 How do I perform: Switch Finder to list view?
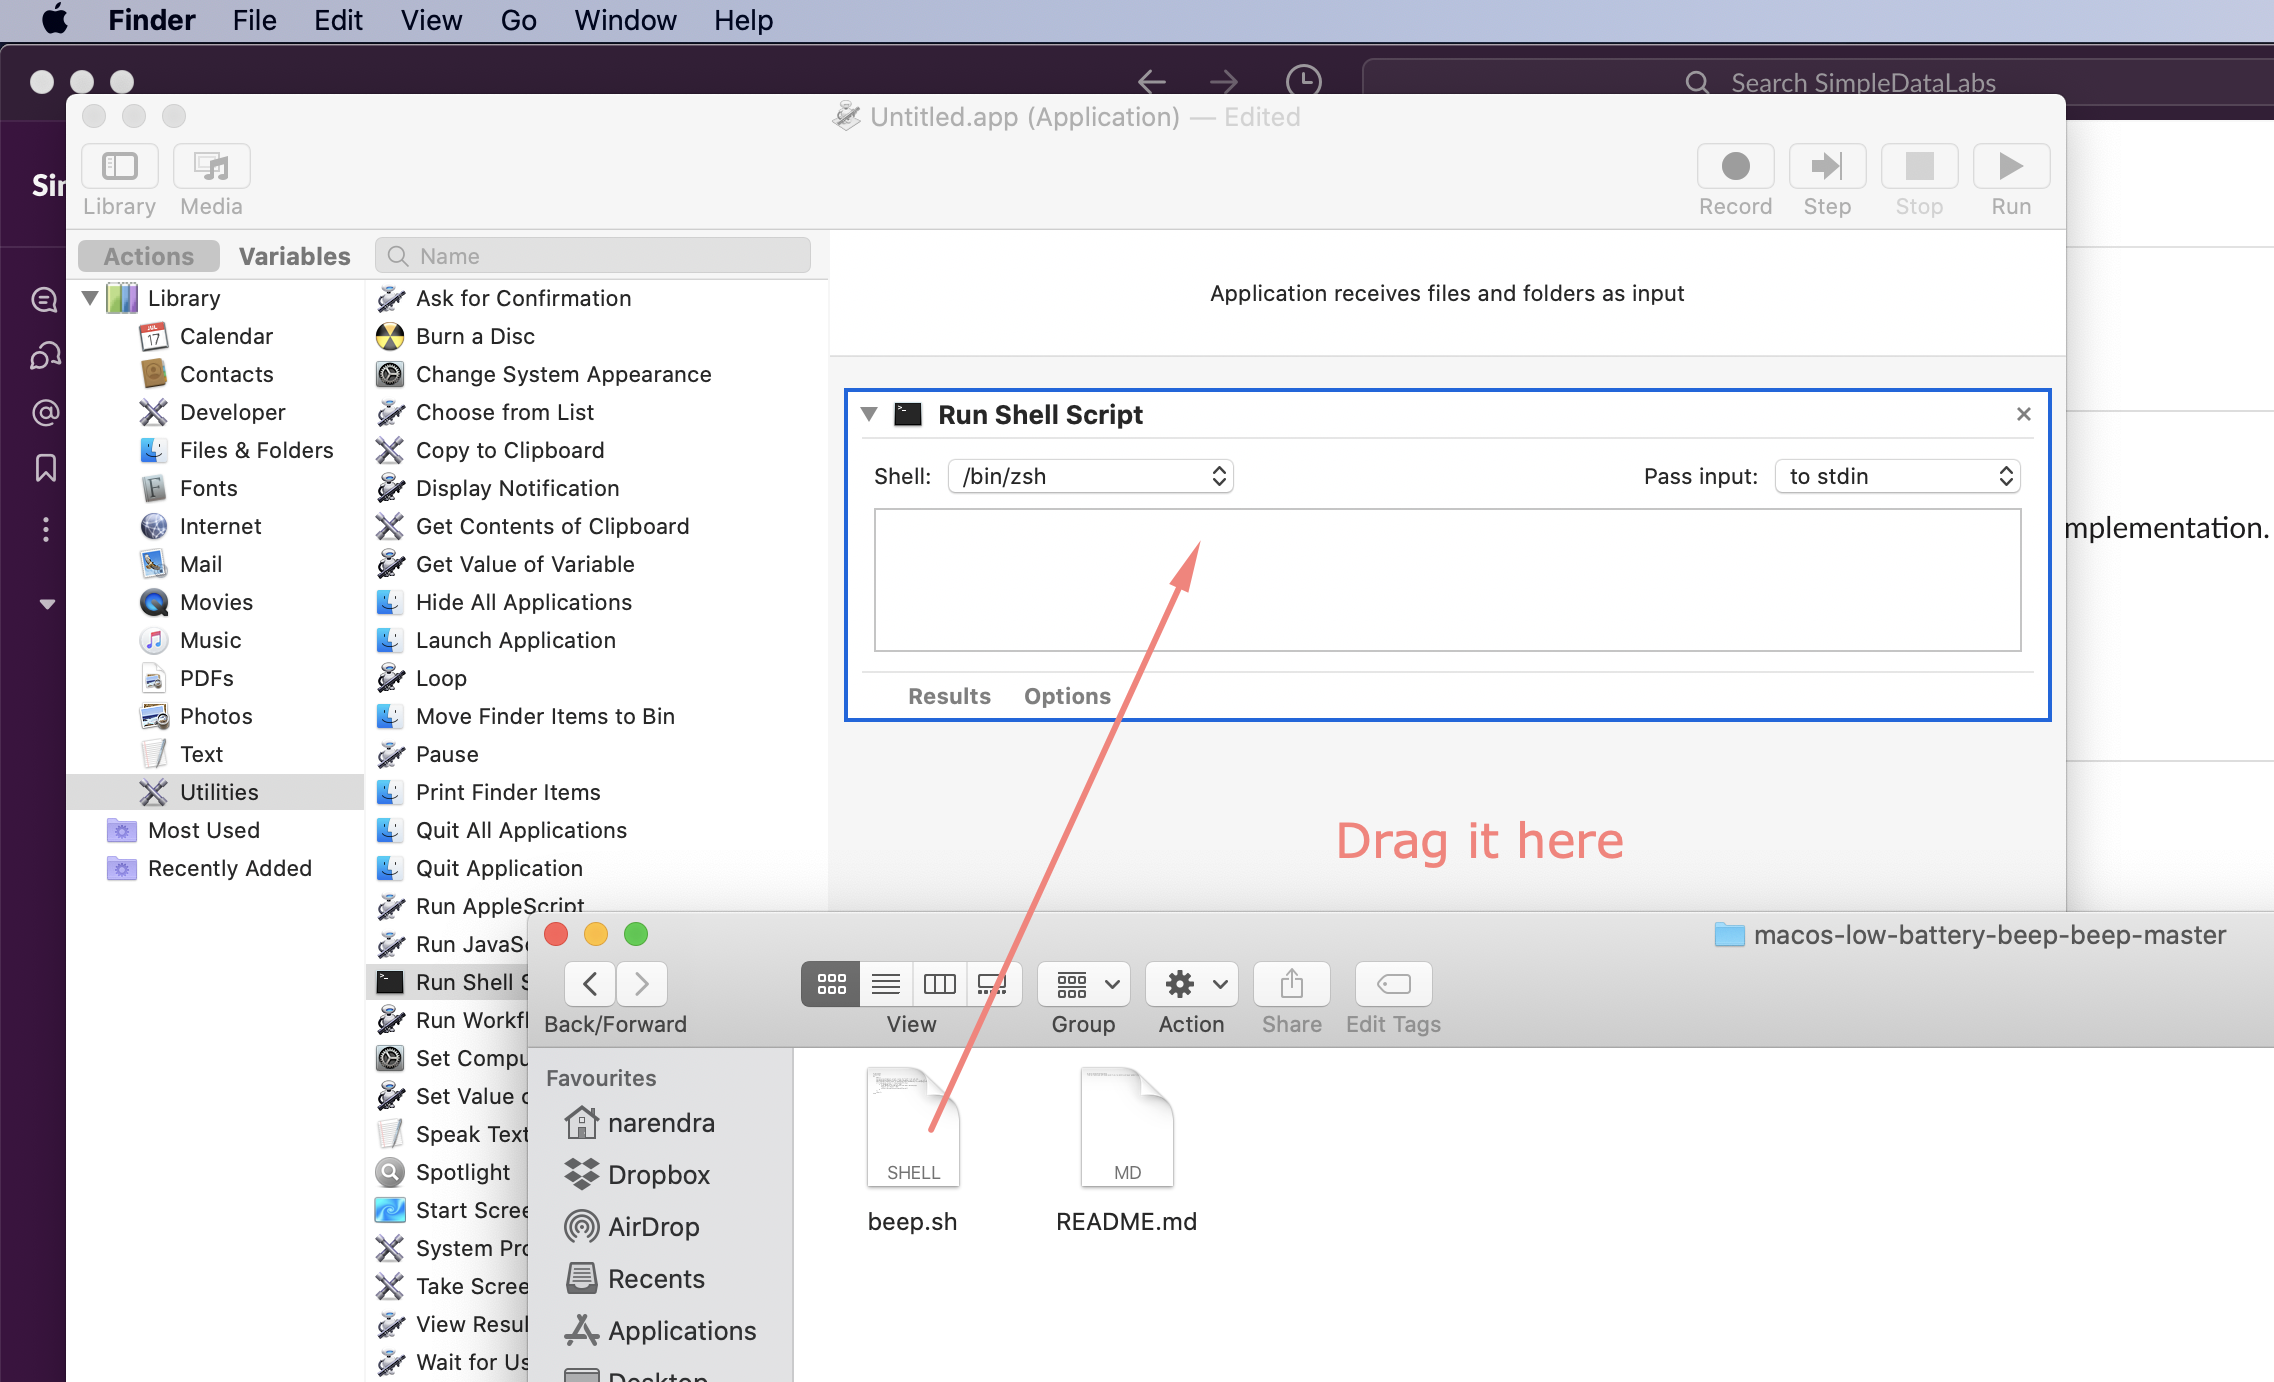click(x=885, y=984)
